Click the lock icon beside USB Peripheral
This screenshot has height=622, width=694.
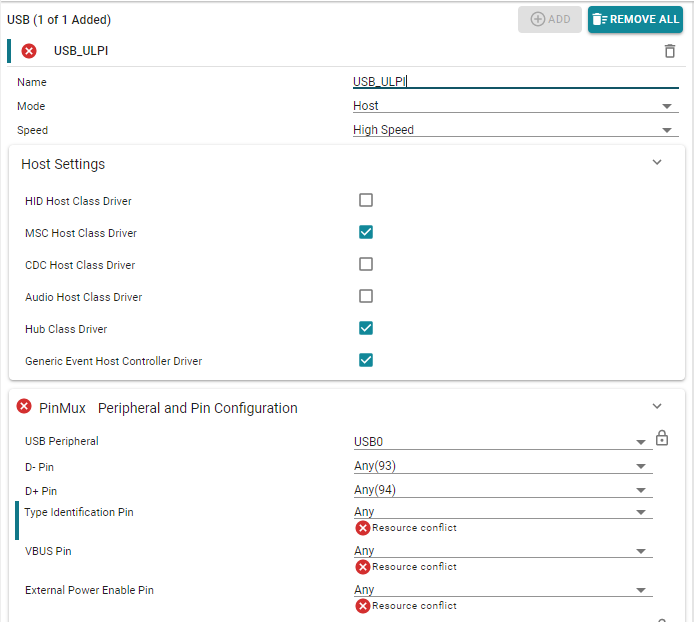point(662,438)
